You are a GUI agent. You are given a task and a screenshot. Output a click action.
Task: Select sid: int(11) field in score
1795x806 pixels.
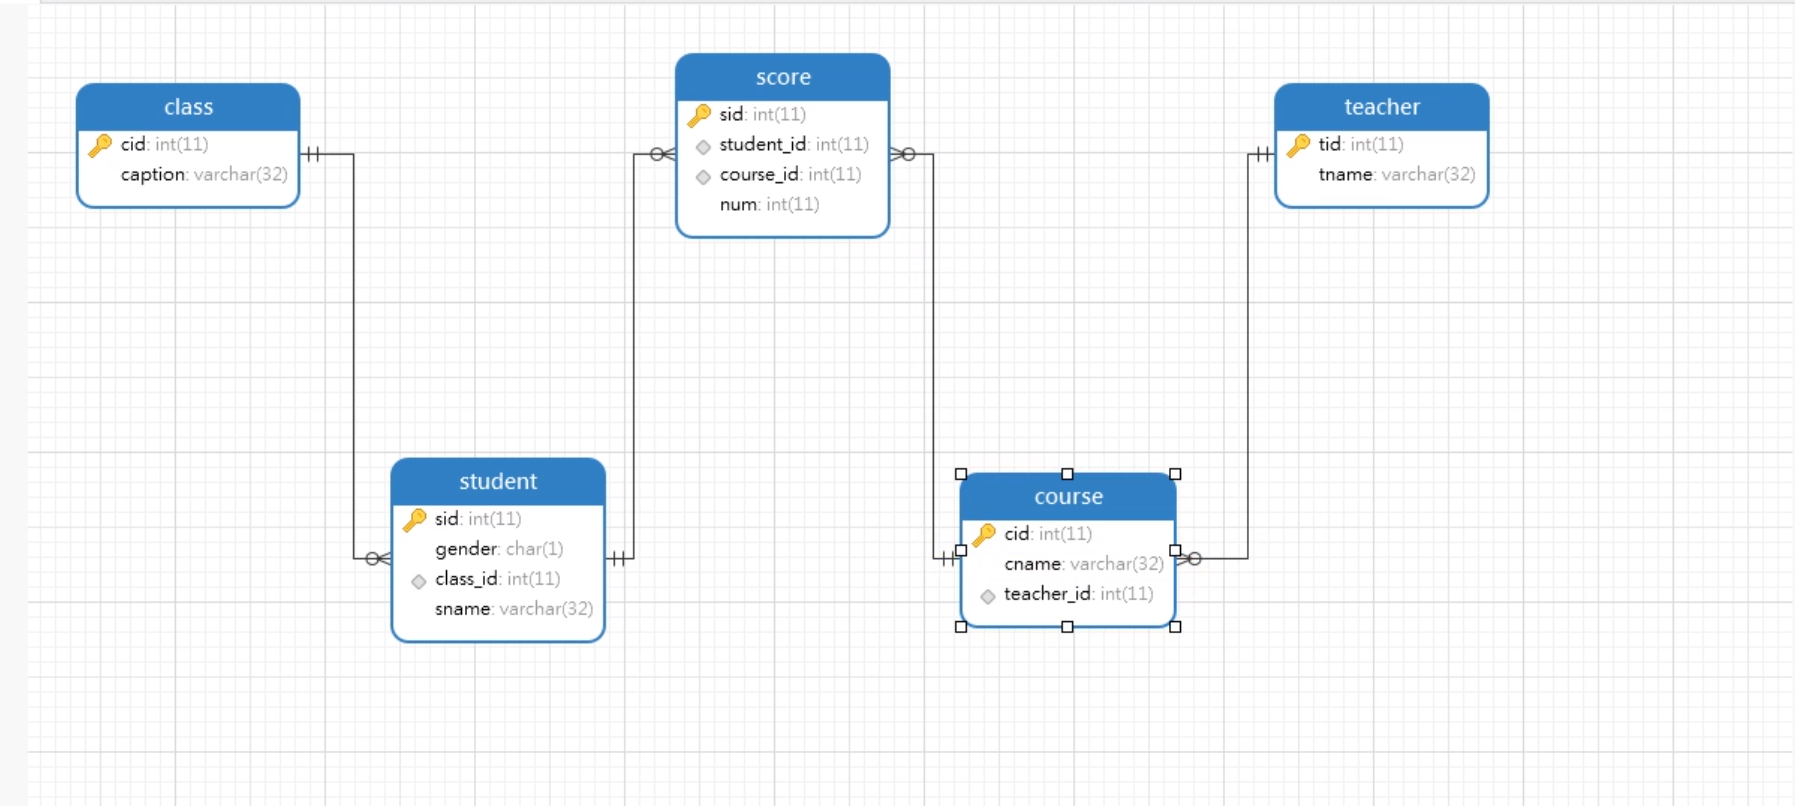(x=762, y=114)
